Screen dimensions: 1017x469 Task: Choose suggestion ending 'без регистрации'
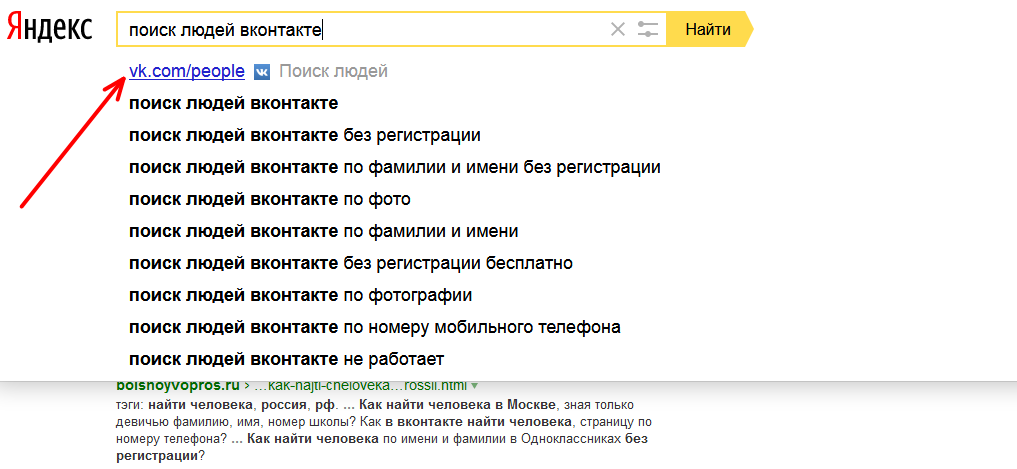[x=305, y=136]
